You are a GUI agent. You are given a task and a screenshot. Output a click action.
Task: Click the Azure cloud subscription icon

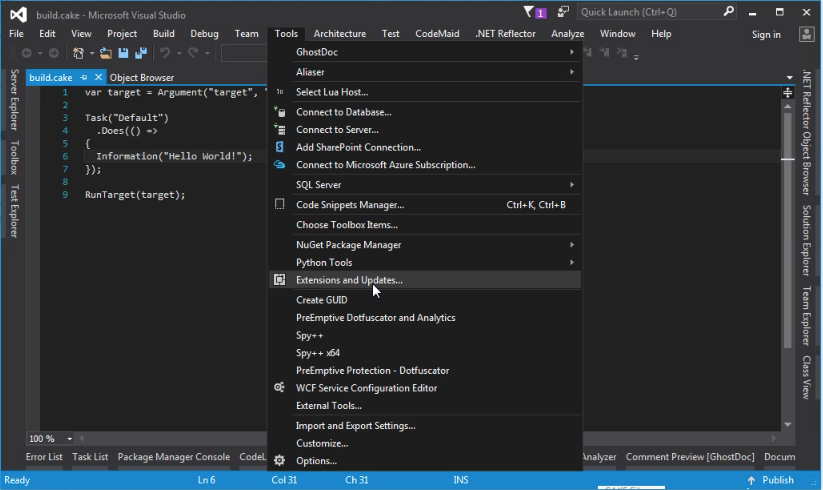tap(280, 165)
